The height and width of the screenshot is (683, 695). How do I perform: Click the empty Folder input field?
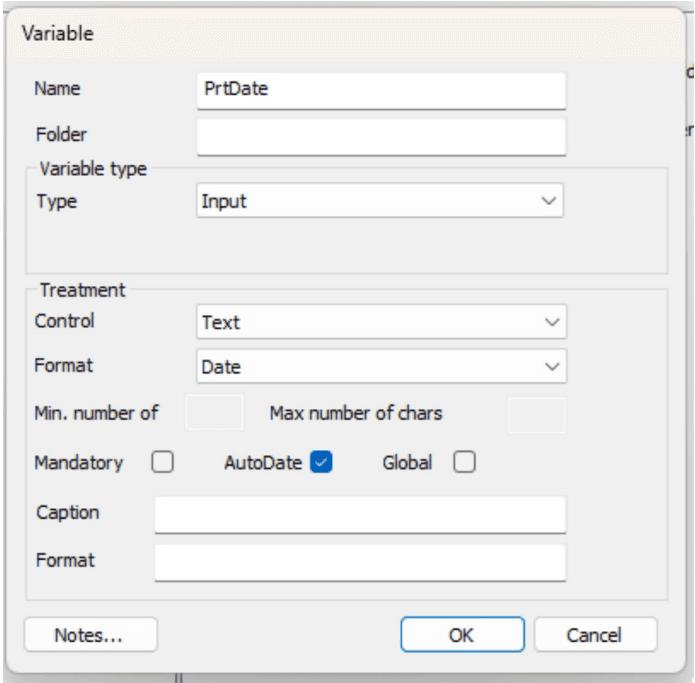pyautogui.click(x=381, y=135)
